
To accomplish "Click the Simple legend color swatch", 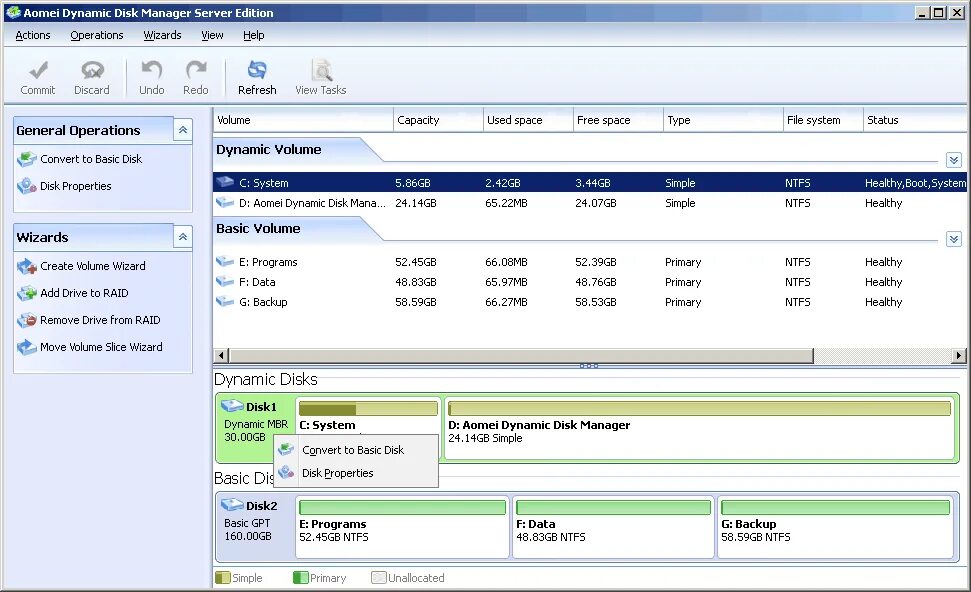I will point(222,577).
